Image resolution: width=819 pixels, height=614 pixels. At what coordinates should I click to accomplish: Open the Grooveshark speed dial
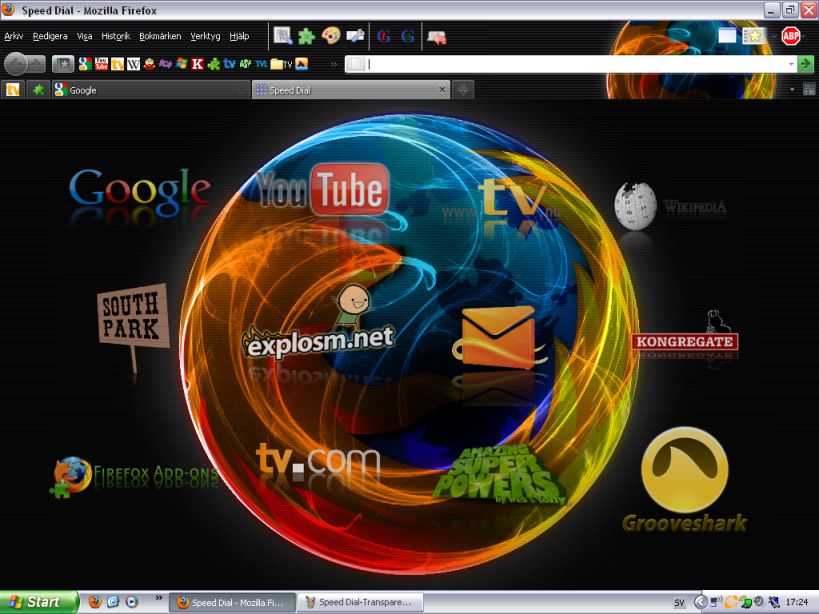(x=684, y=480)
